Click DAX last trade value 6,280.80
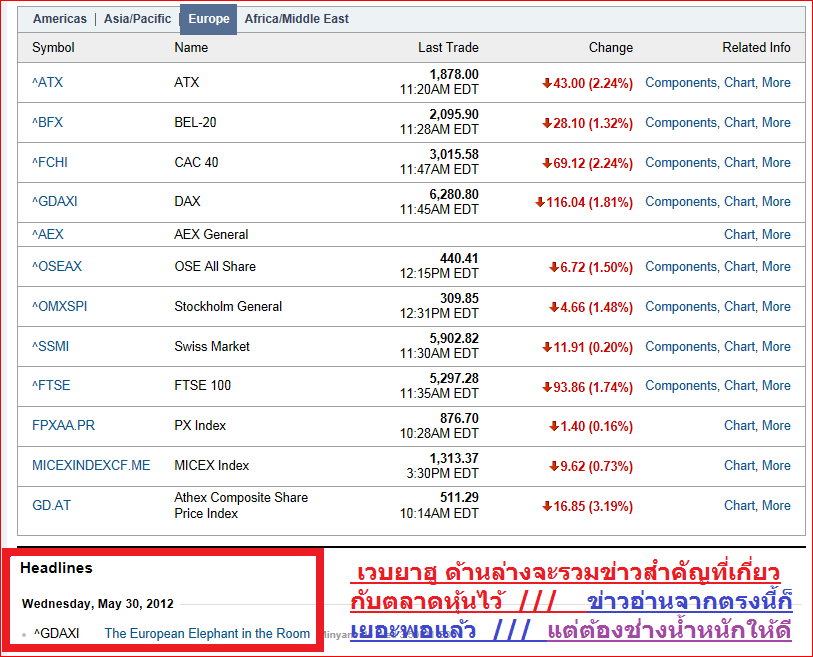This screenshot has height=657, width=813. (x=454, y=194)
